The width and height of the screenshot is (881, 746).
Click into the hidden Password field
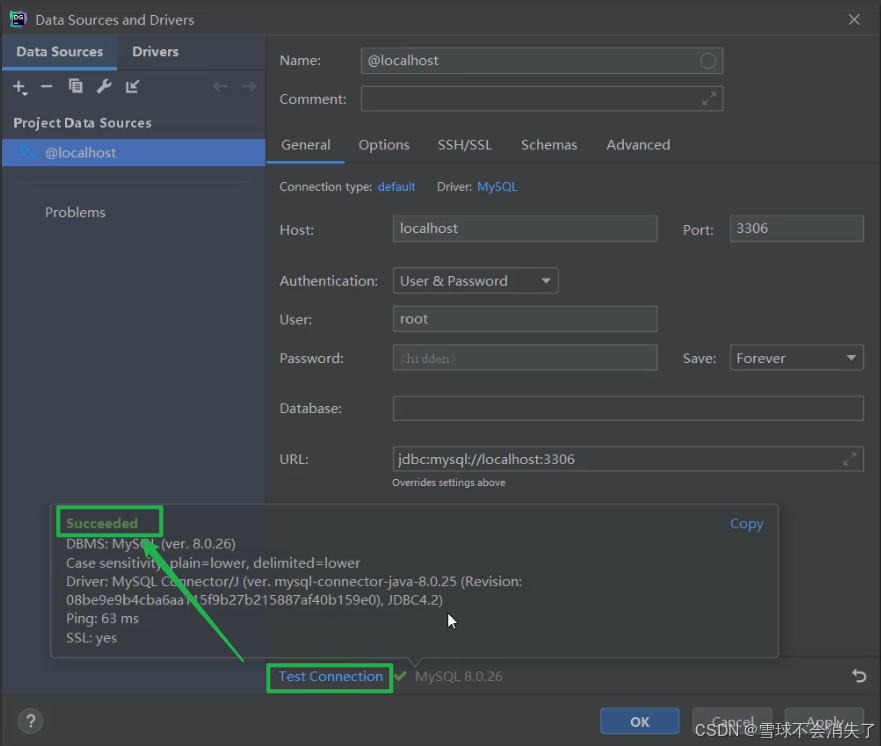[x=525, y=358]
